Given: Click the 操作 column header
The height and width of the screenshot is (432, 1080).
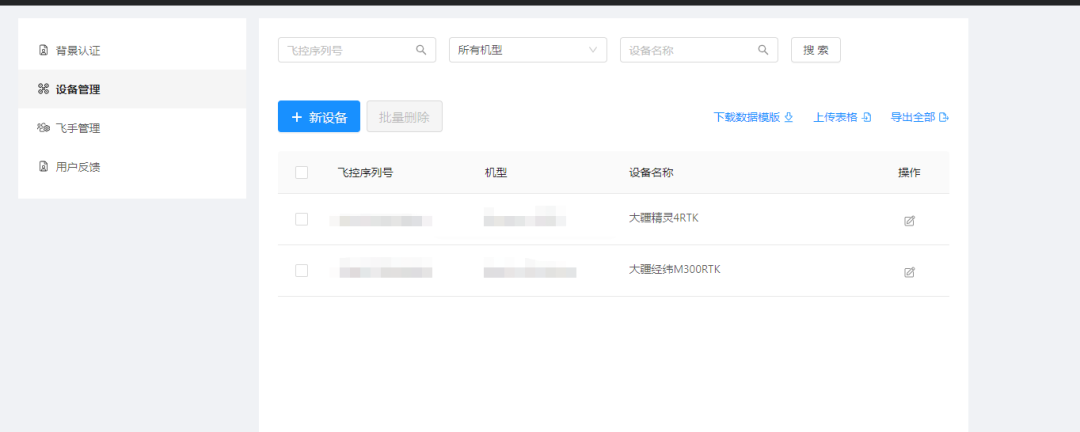Looking at the screenshot, I should tap(909, 172).
